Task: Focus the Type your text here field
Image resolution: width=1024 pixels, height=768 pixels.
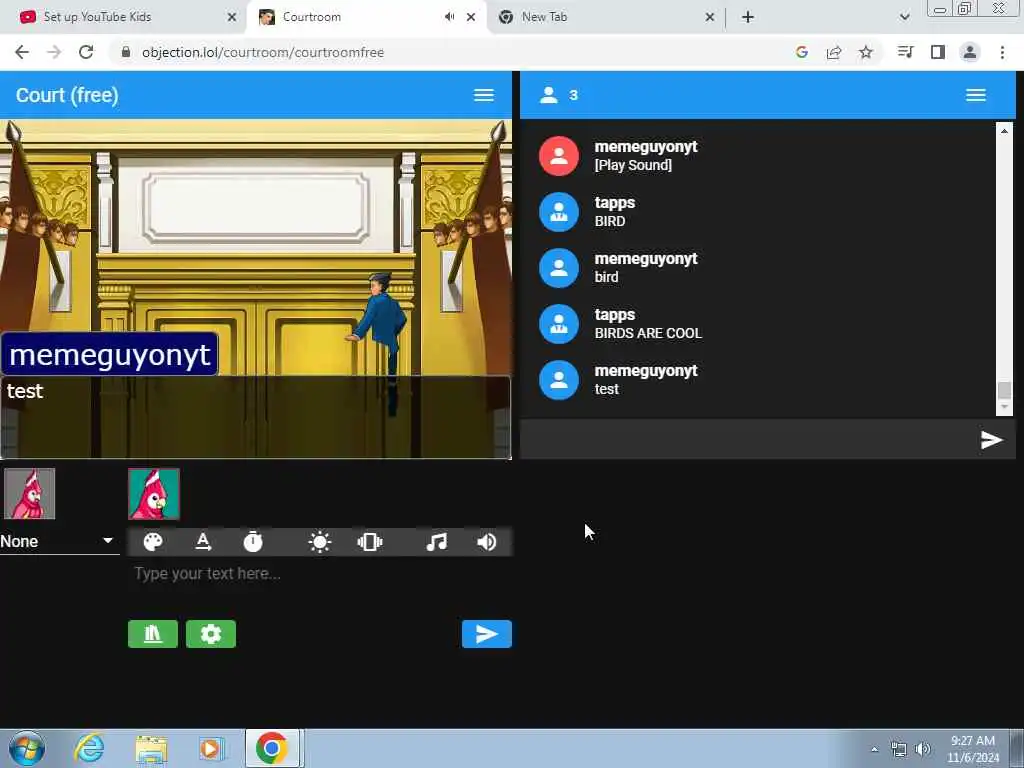Action: point(320,574)
